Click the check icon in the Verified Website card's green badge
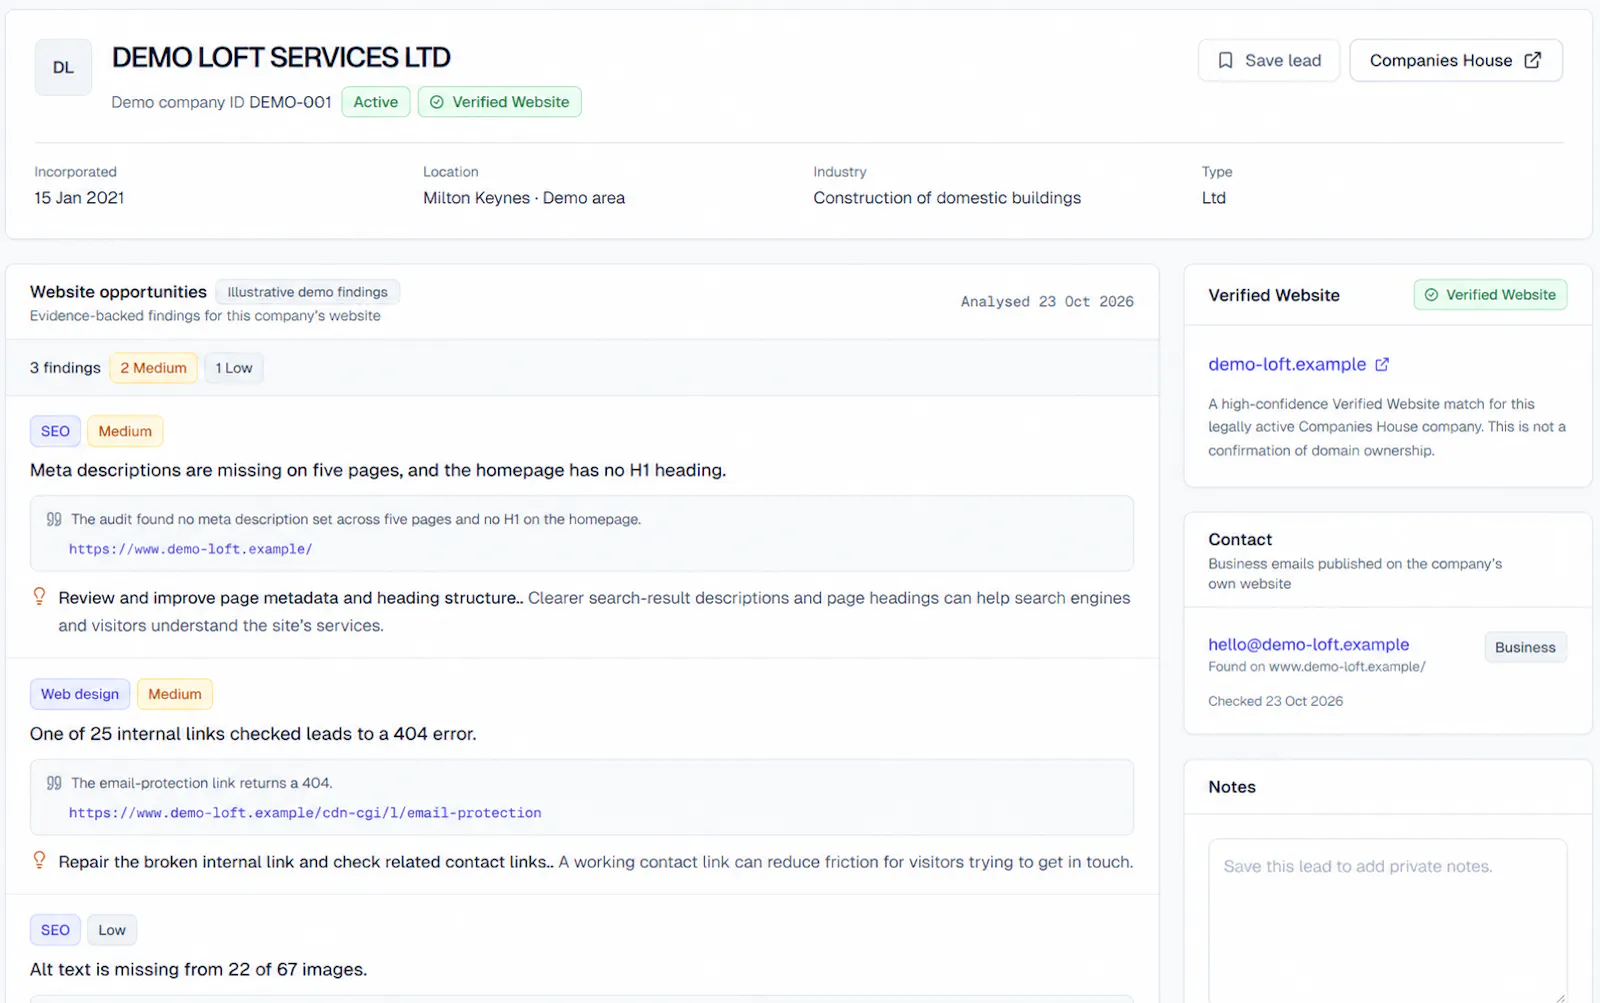The width and height of the screenshot is (1600, 1003). pyautogui.click(x=1431, y=295)
